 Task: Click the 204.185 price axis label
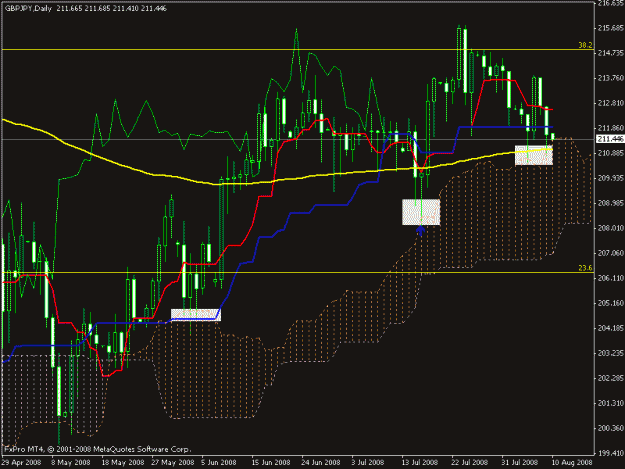611,328
